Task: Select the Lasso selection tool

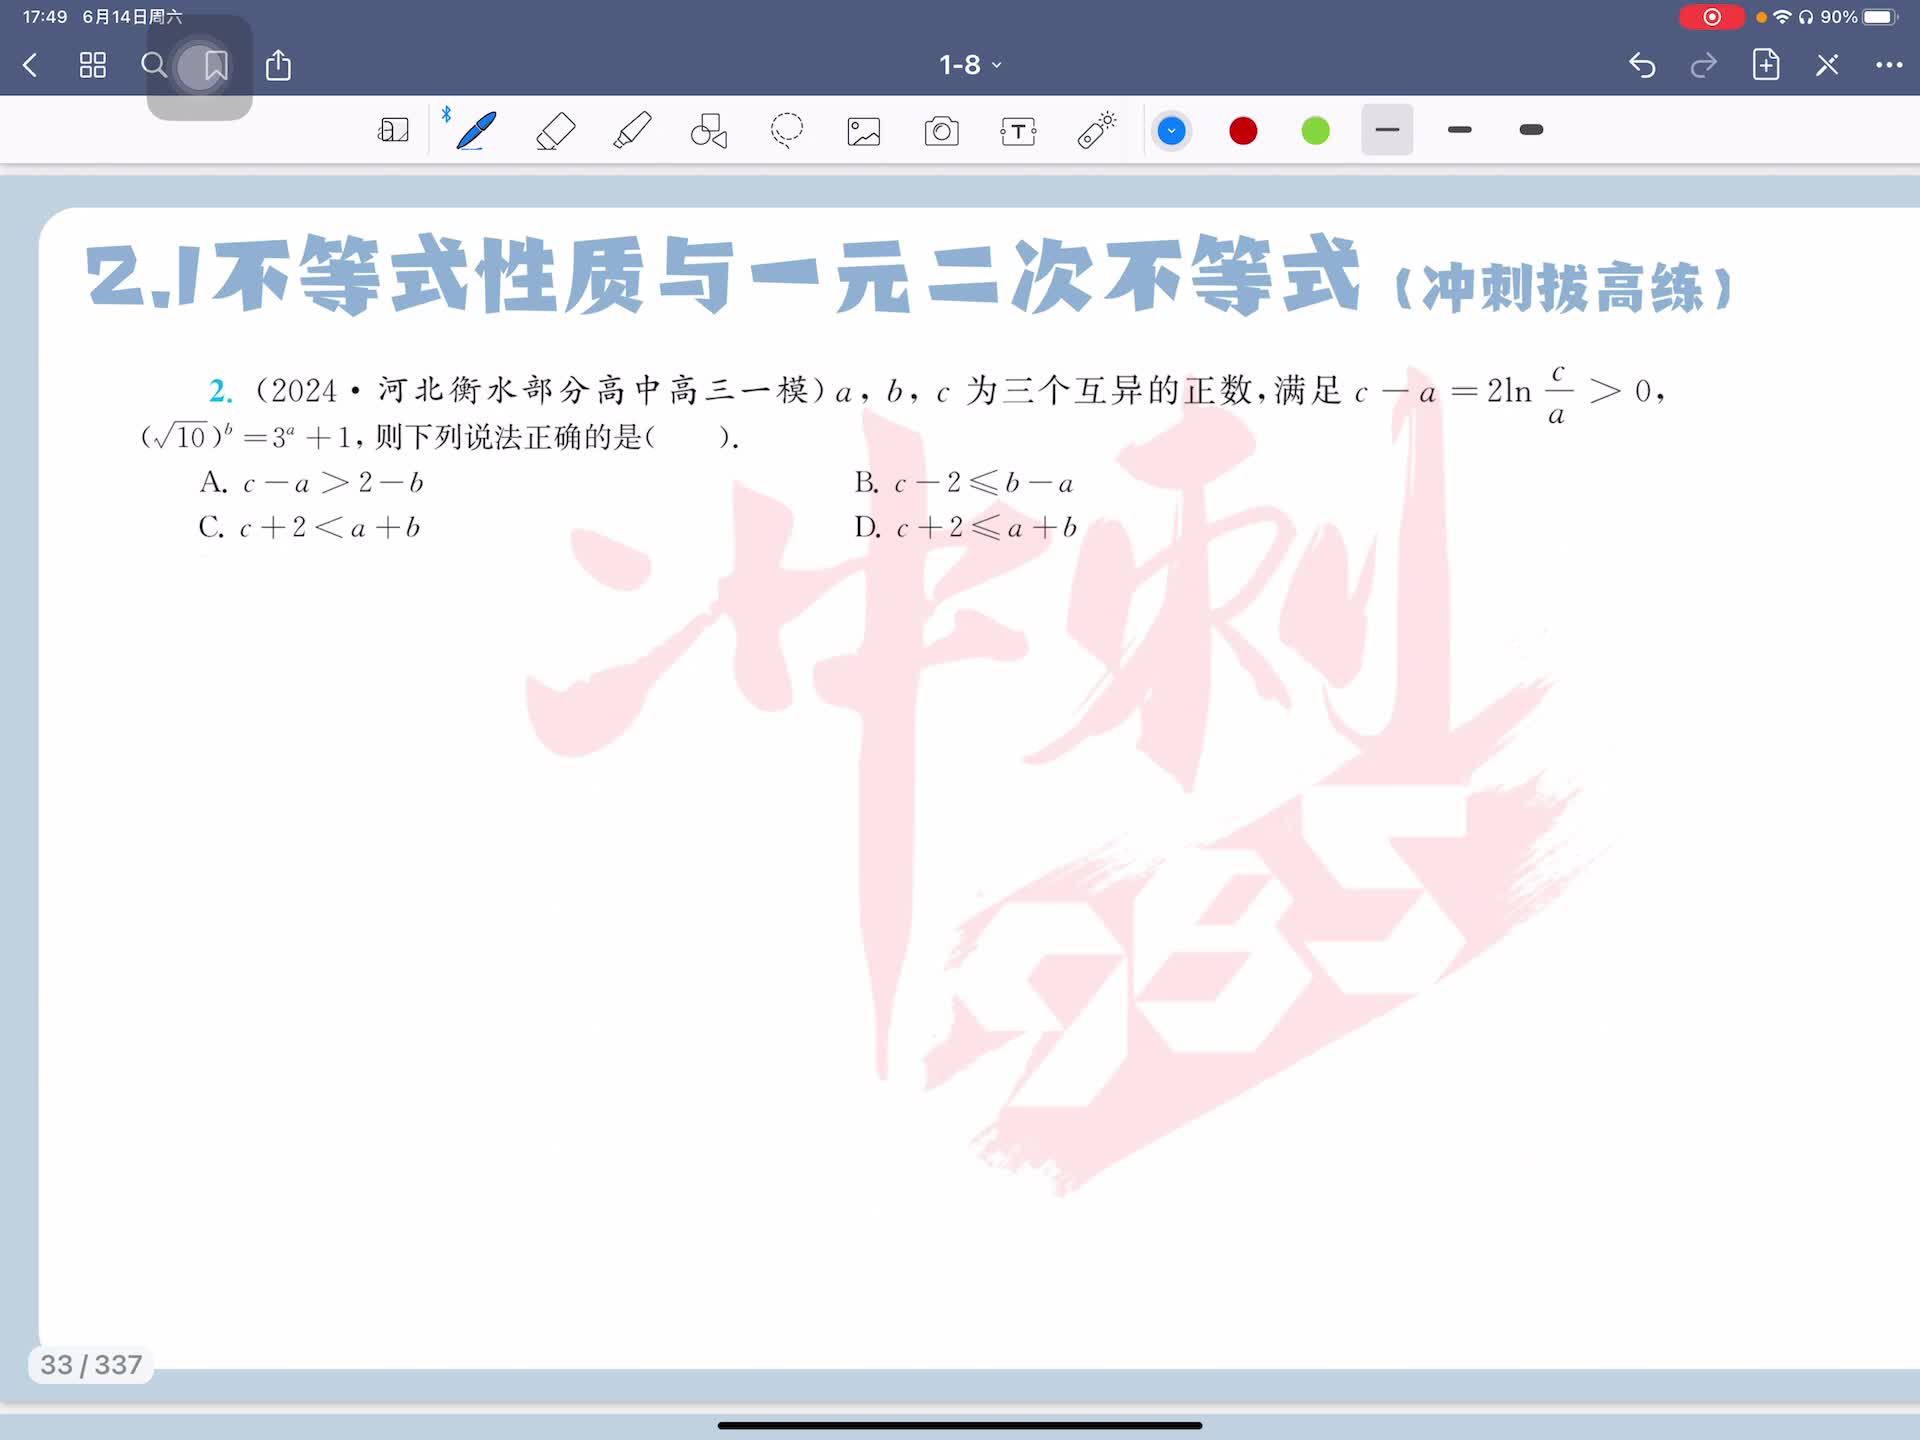Action: tap(787, 131)
